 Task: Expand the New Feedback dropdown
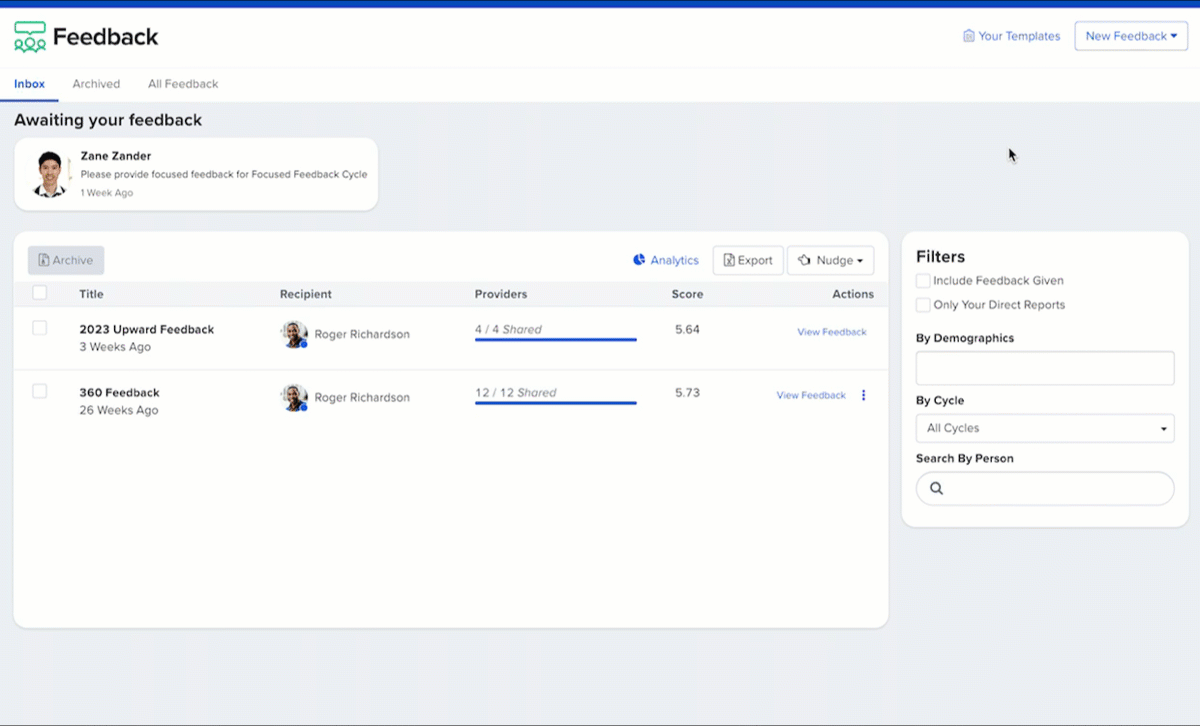click(1131, 36)
